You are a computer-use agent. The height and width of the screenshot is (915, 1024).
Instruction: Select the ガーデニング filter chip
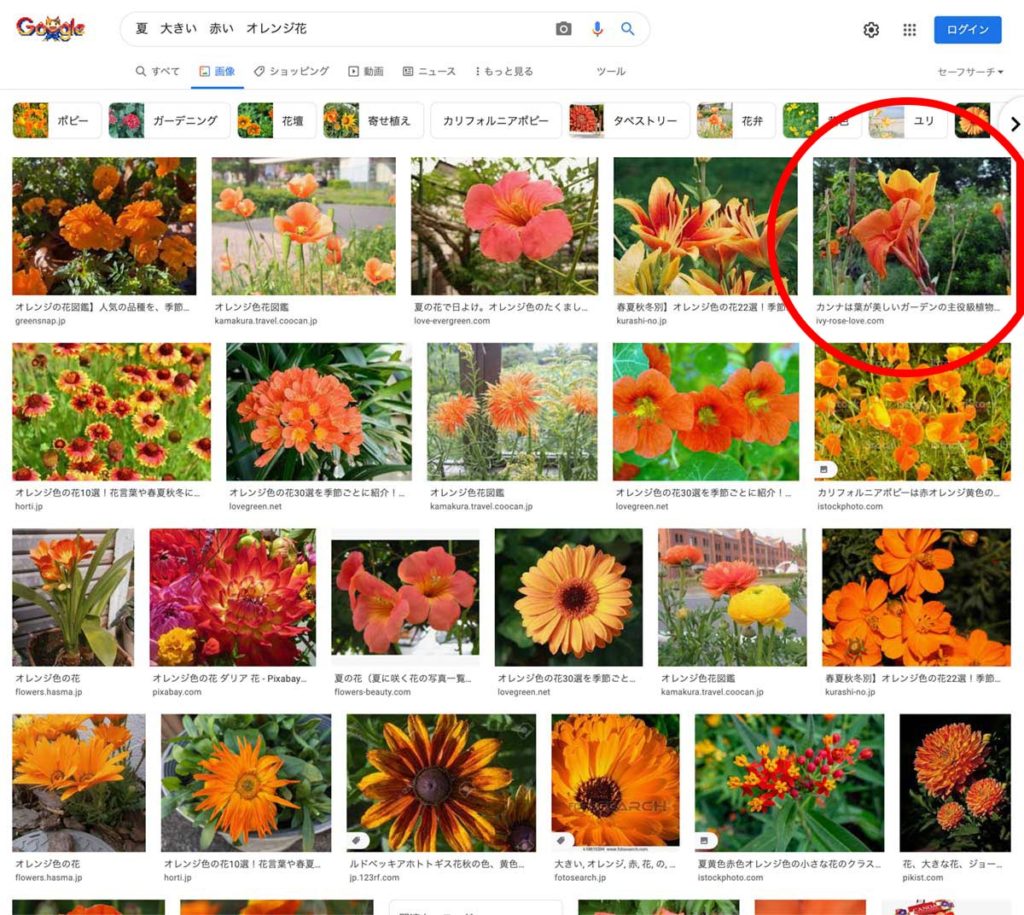pyautogui.click(x=169, y=121)
